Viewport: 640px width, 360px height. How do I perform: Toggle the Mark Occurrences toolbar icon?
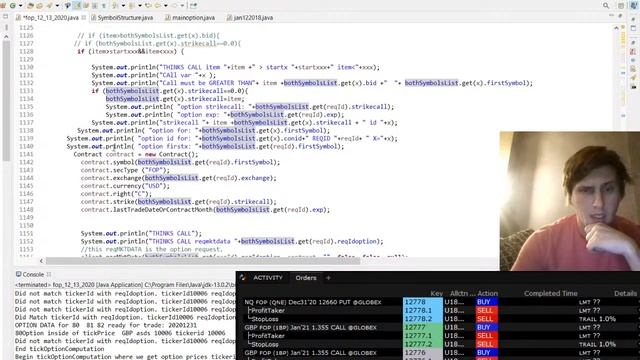(x=77, y=5)
